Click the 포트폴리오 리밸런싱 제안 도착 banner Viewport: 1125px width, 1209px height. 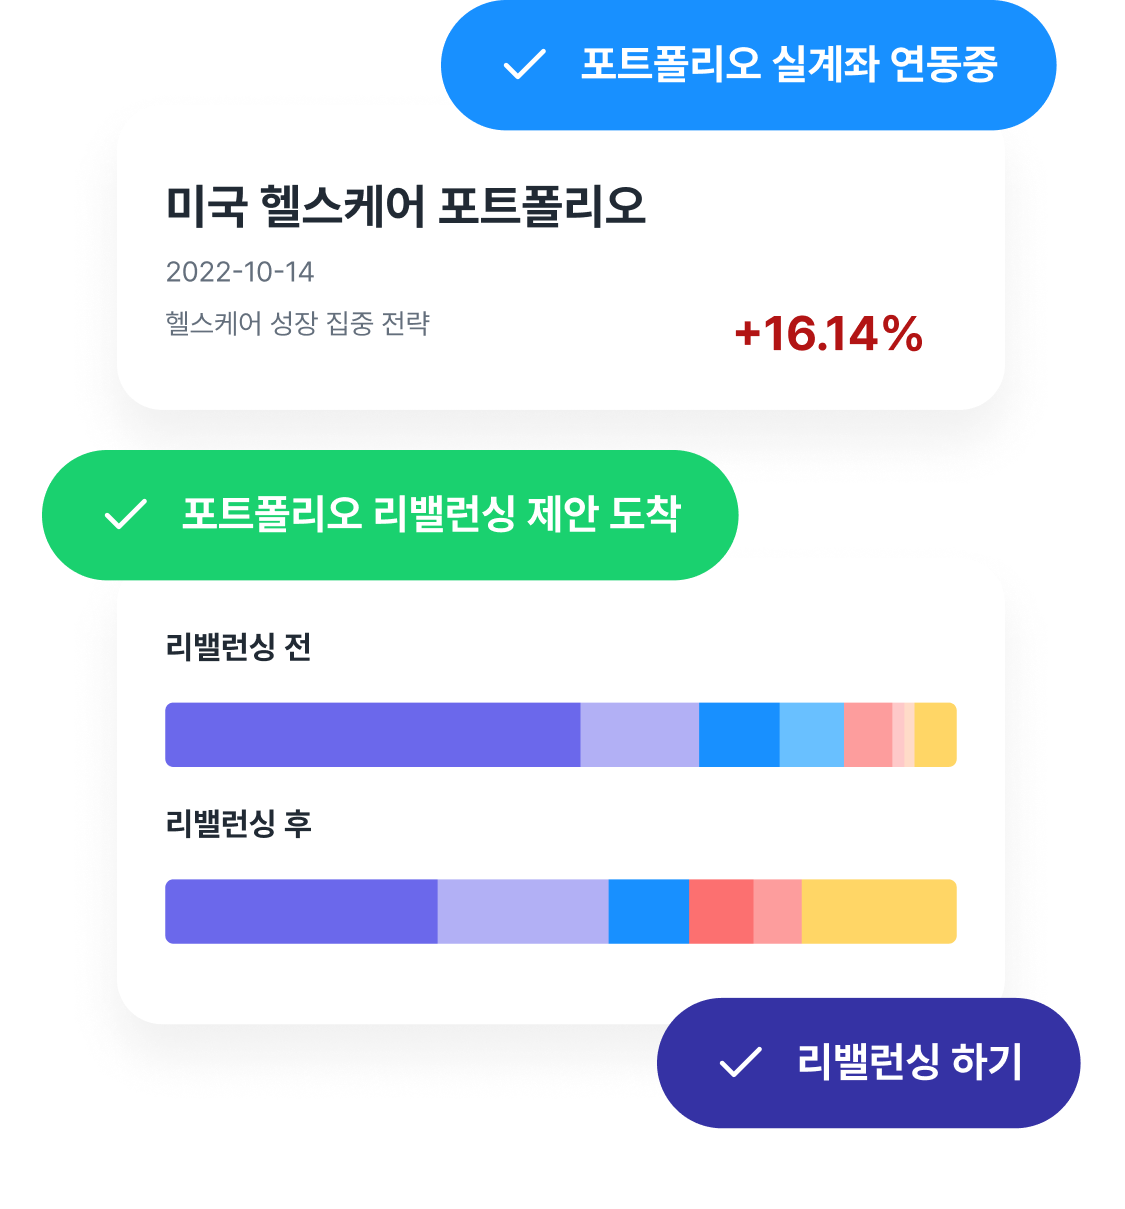pos(390,515)
